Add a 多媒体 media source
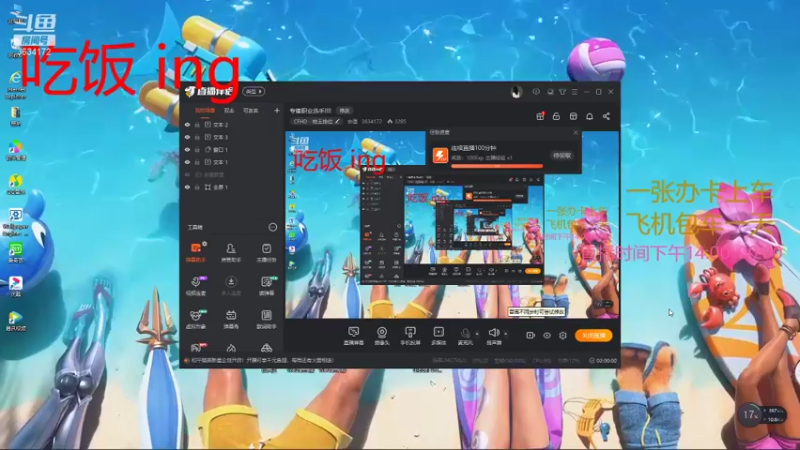Image resolution: width=800 pixels, height=450 pixels. click(439, 336)
